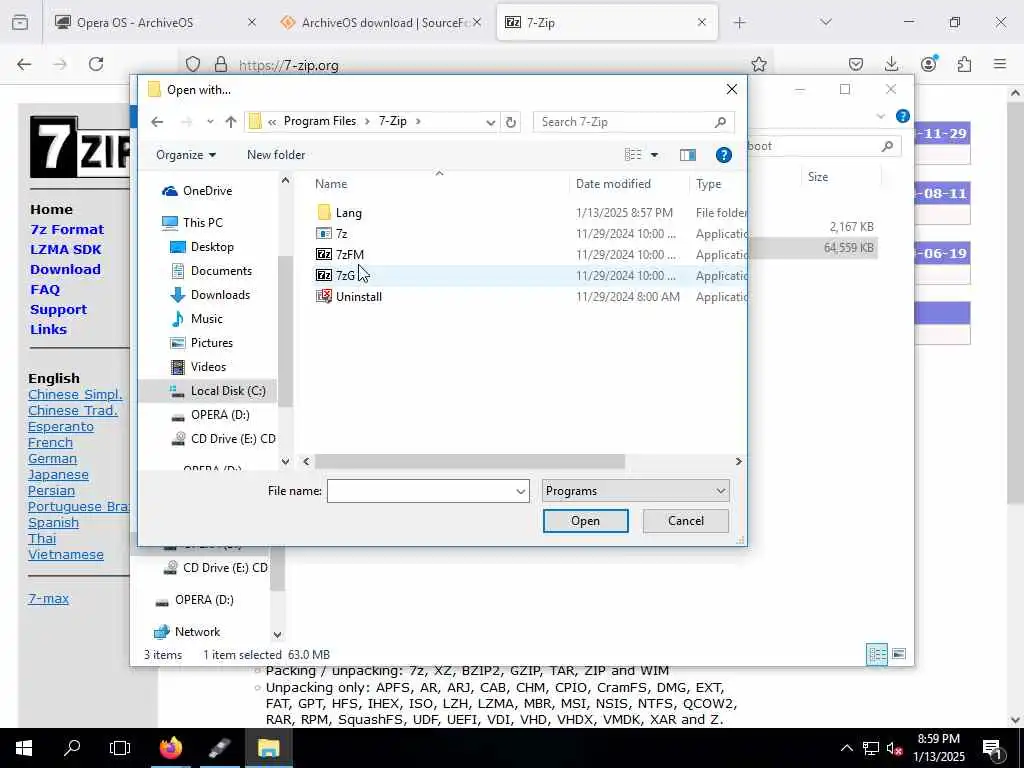Open notification center in system tray

pos(993,748)
